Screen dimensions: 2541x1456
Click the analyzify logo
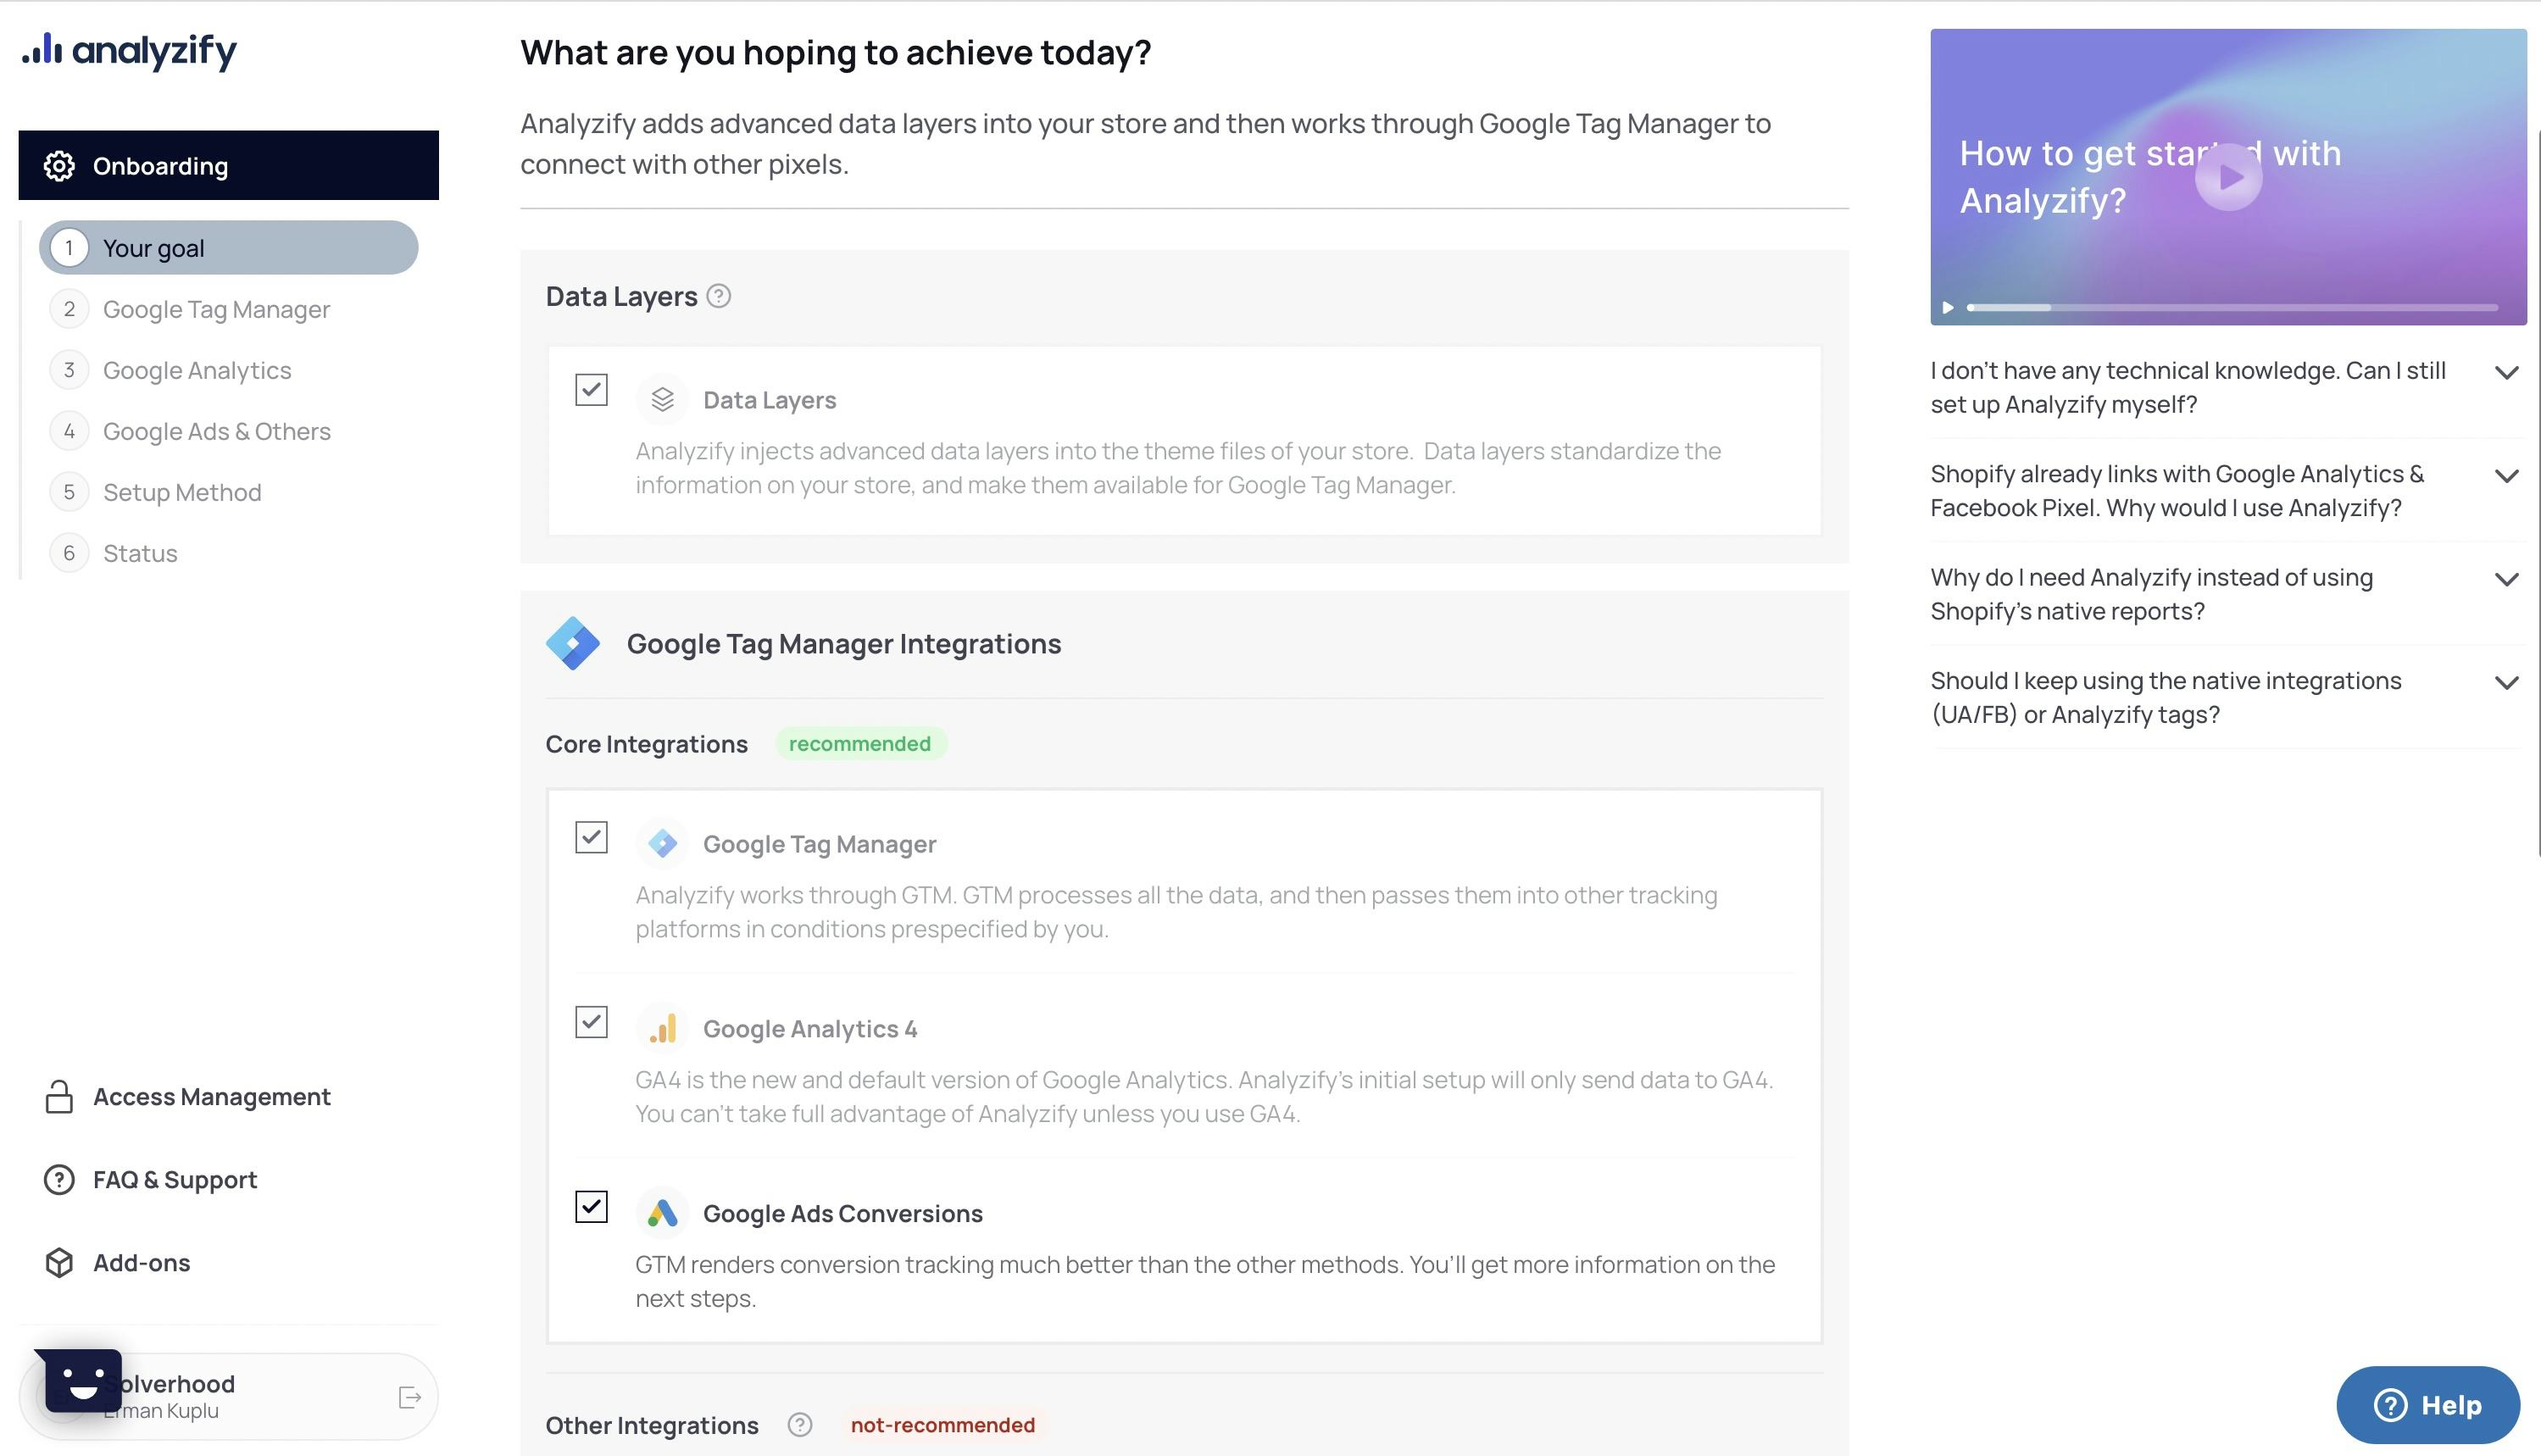(x=130, y=50)
